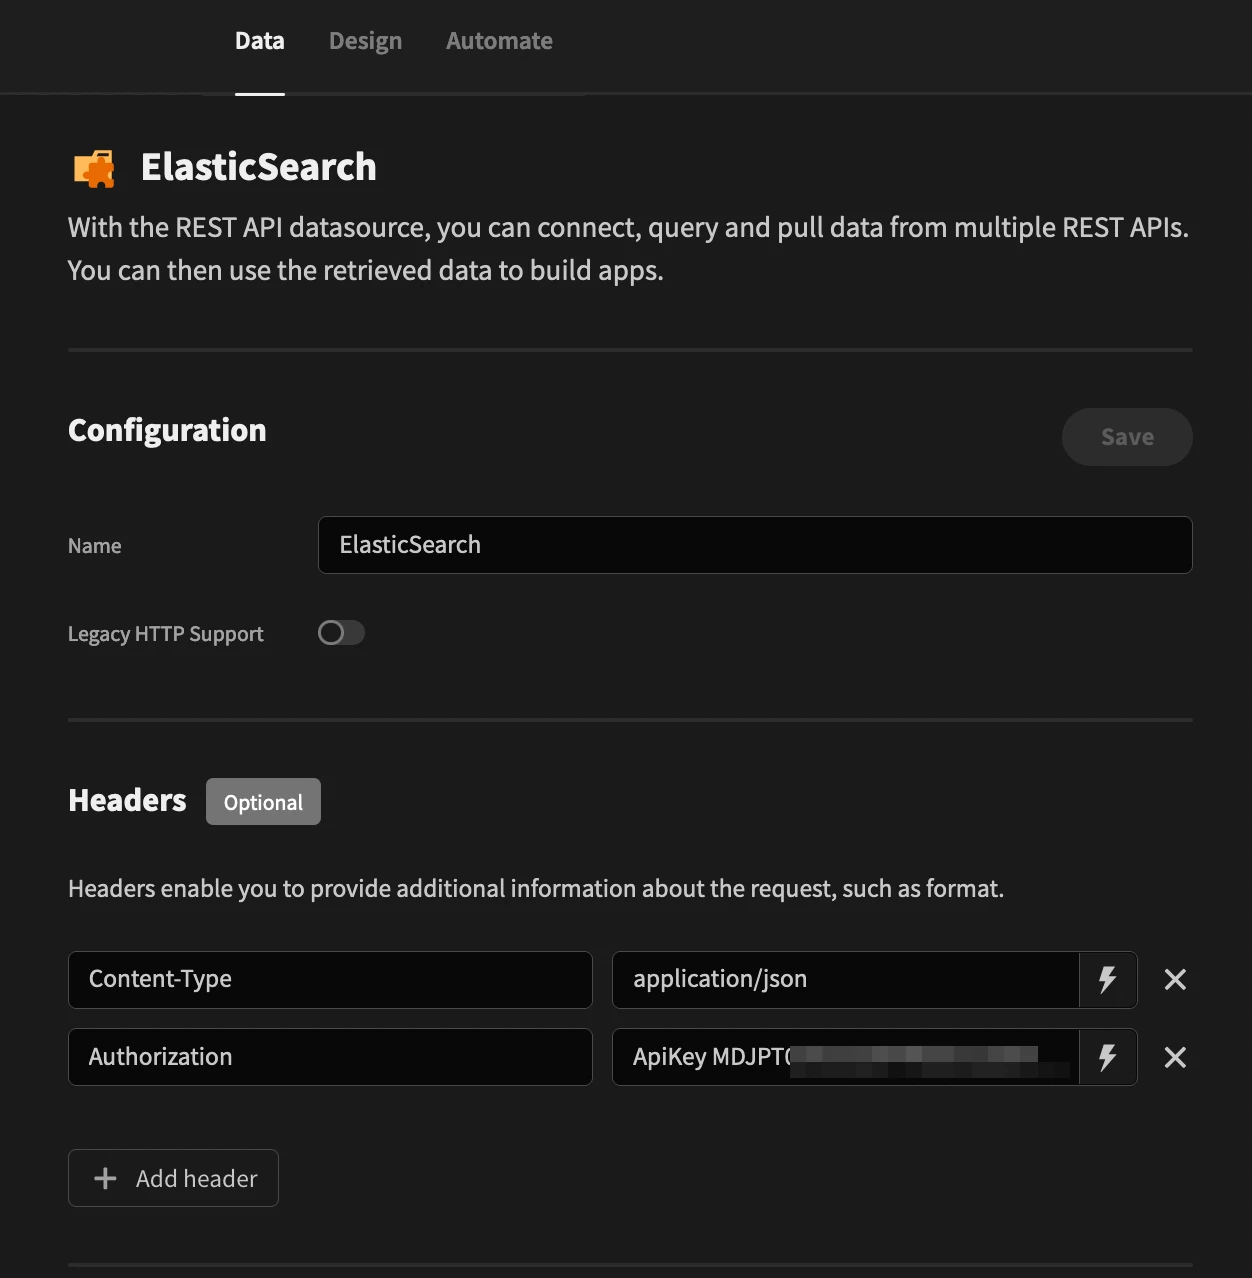Click the Headers section heading
Screen dimensions: 1252x1278
click(x=127, y=801)
